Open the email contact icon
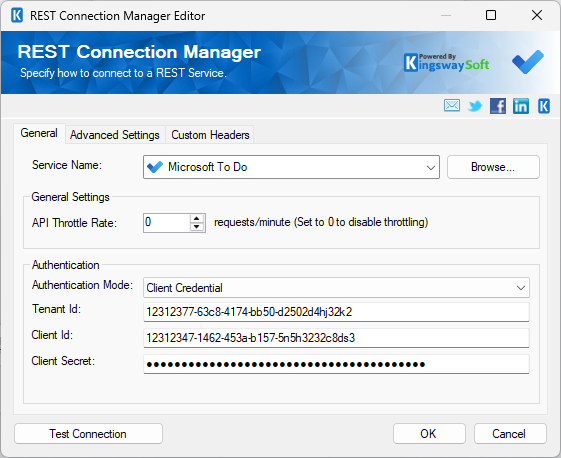Screen dimensions: 561x458 pyautogui.click(x=452, y=106)
